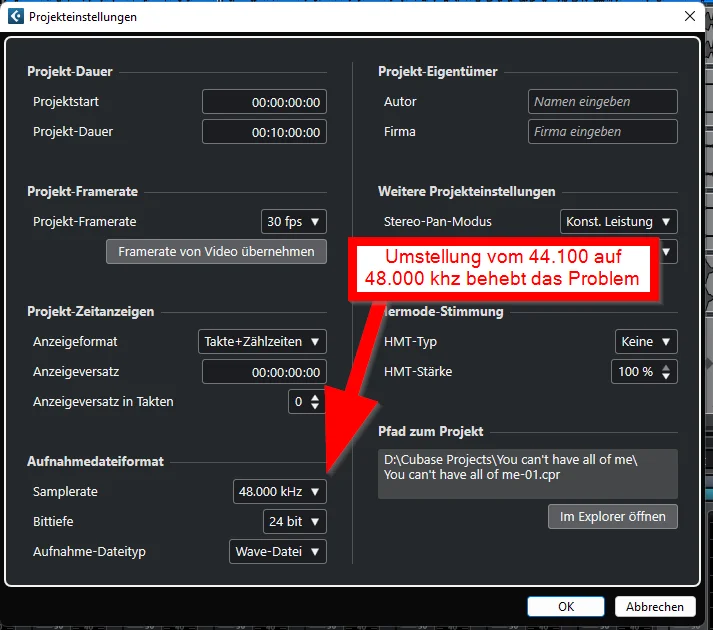This screenshot has height=630, width=713.
Task: Click the Autor name input field
Action: pos(603,102)
